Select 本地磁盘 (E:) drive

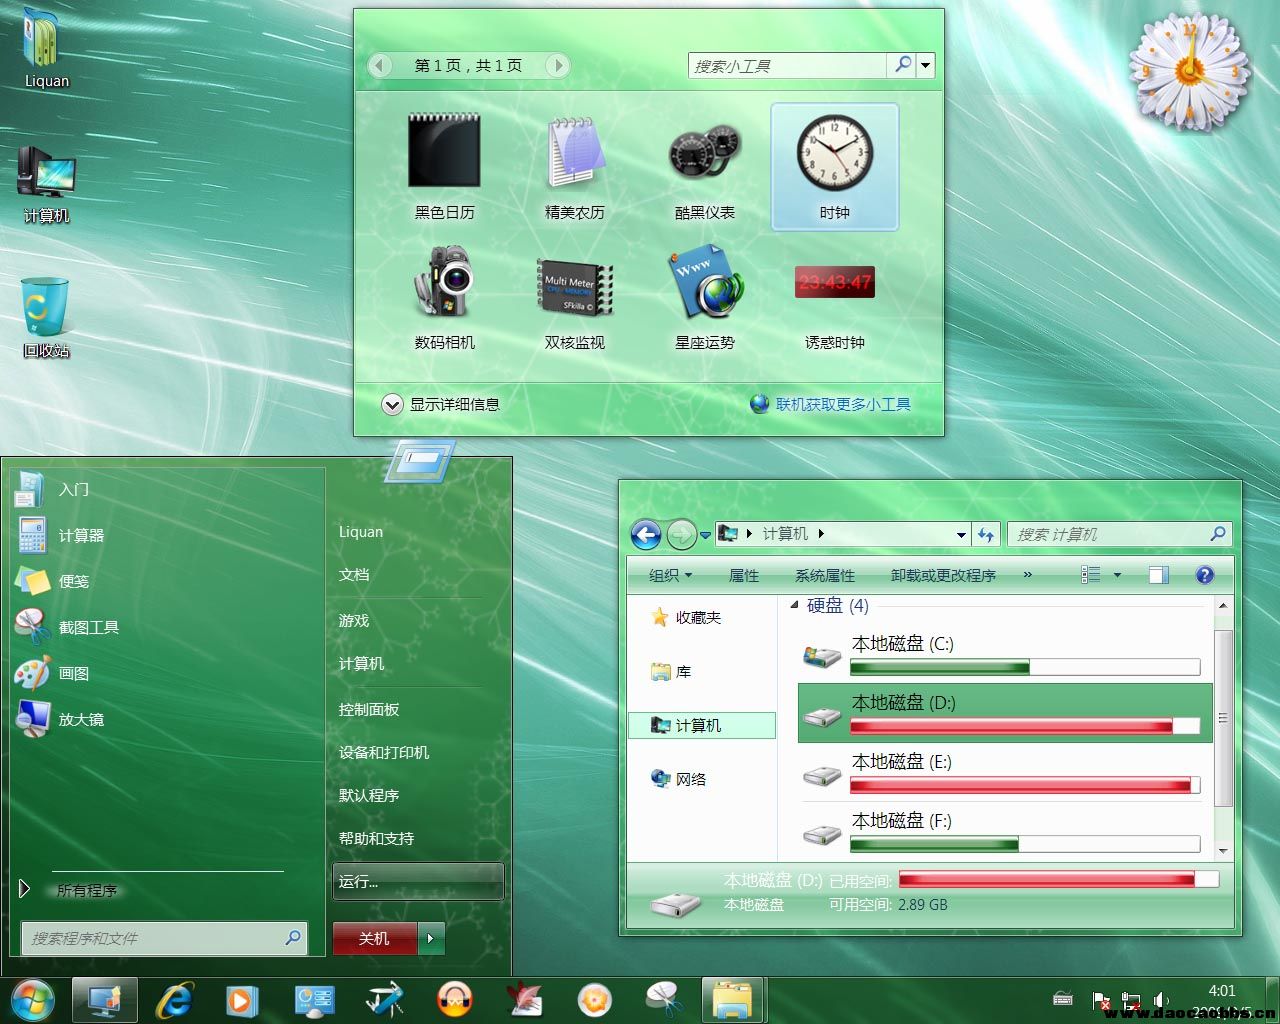1005,773
